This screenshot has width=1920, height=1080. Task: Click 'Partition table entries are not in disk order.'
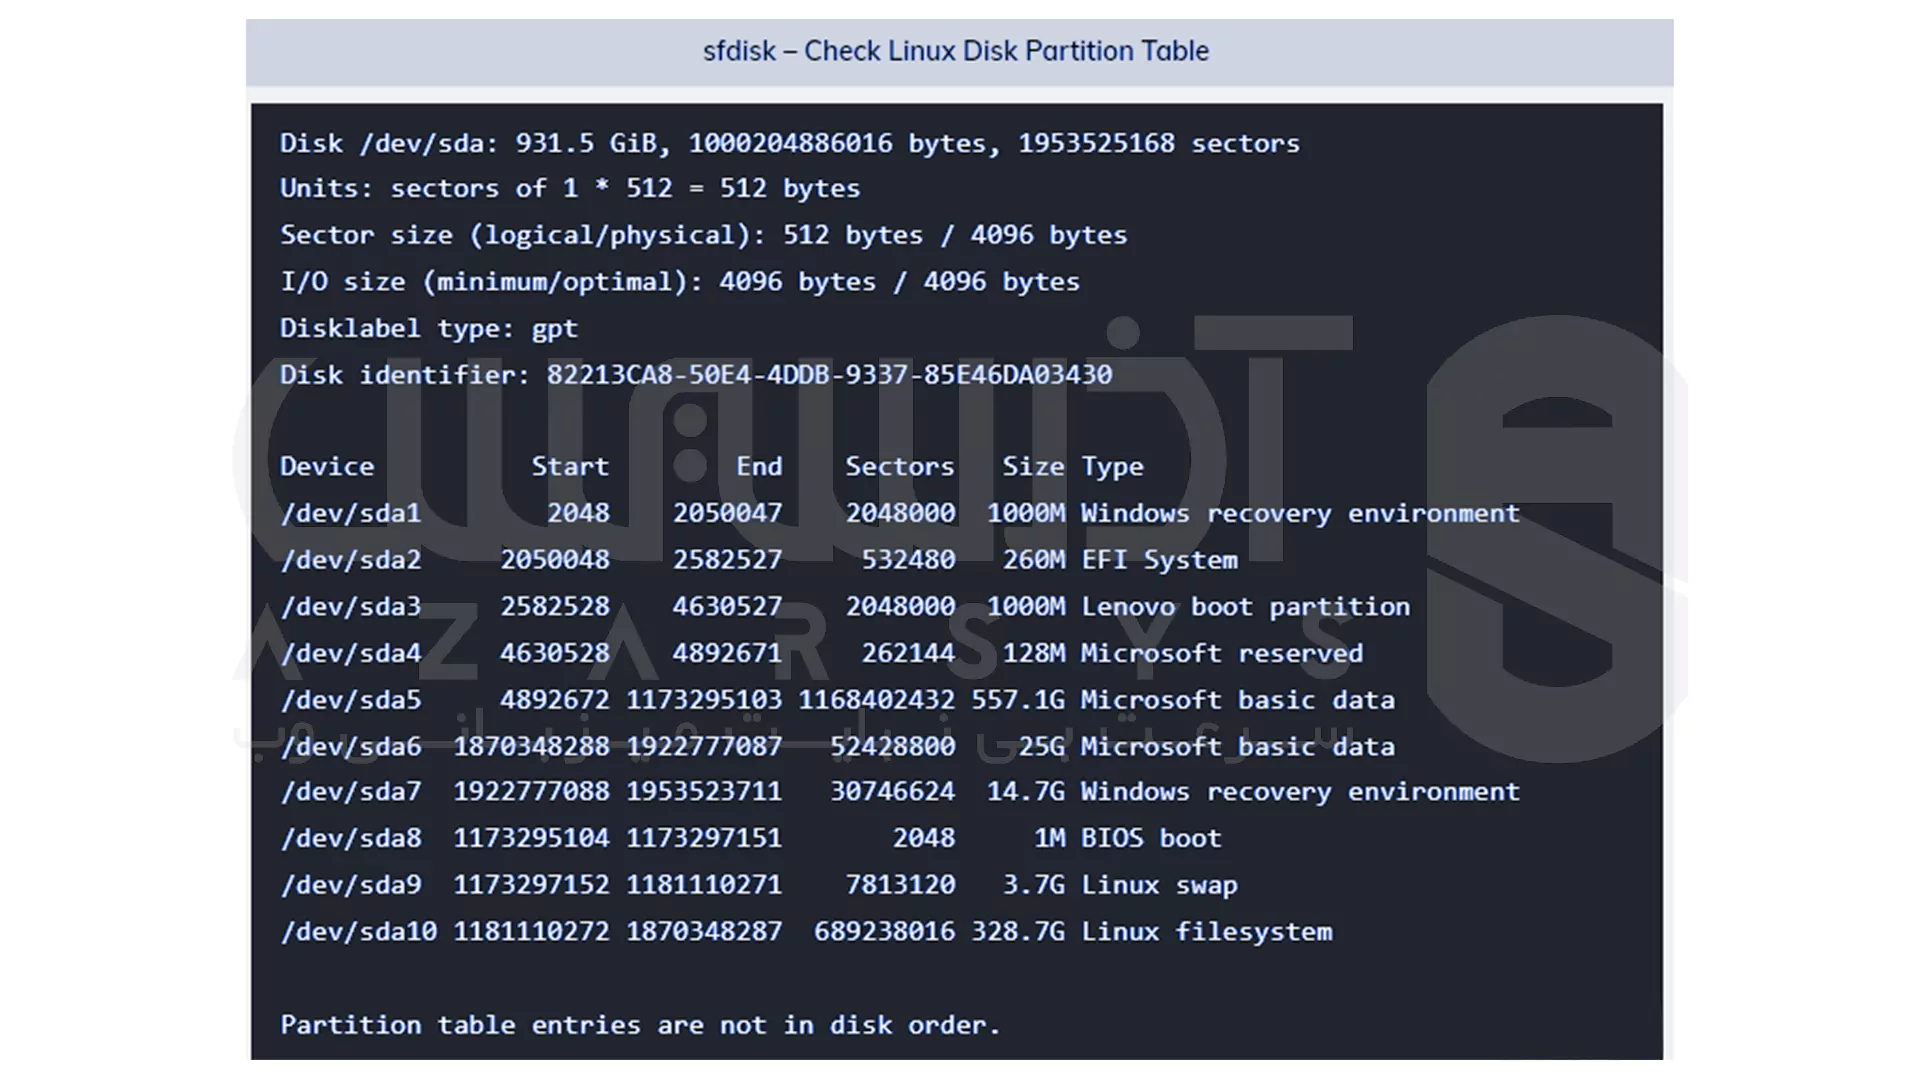pos(640,1025)
